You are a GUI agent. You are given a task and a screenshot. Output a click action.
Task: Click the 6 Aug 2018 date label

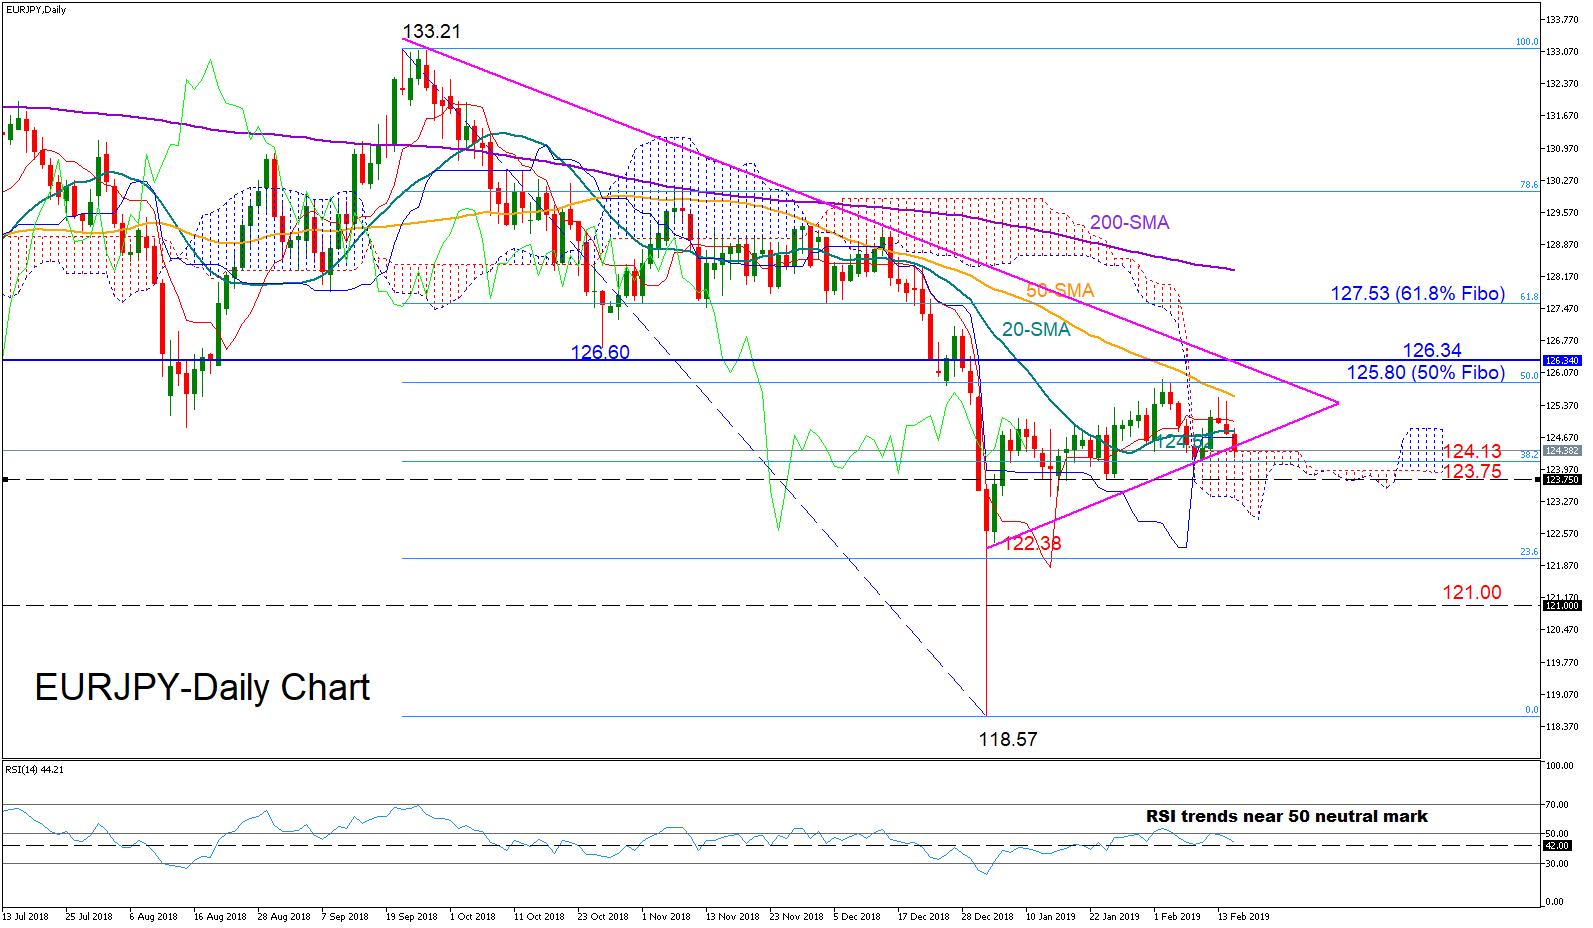(153, 916)
